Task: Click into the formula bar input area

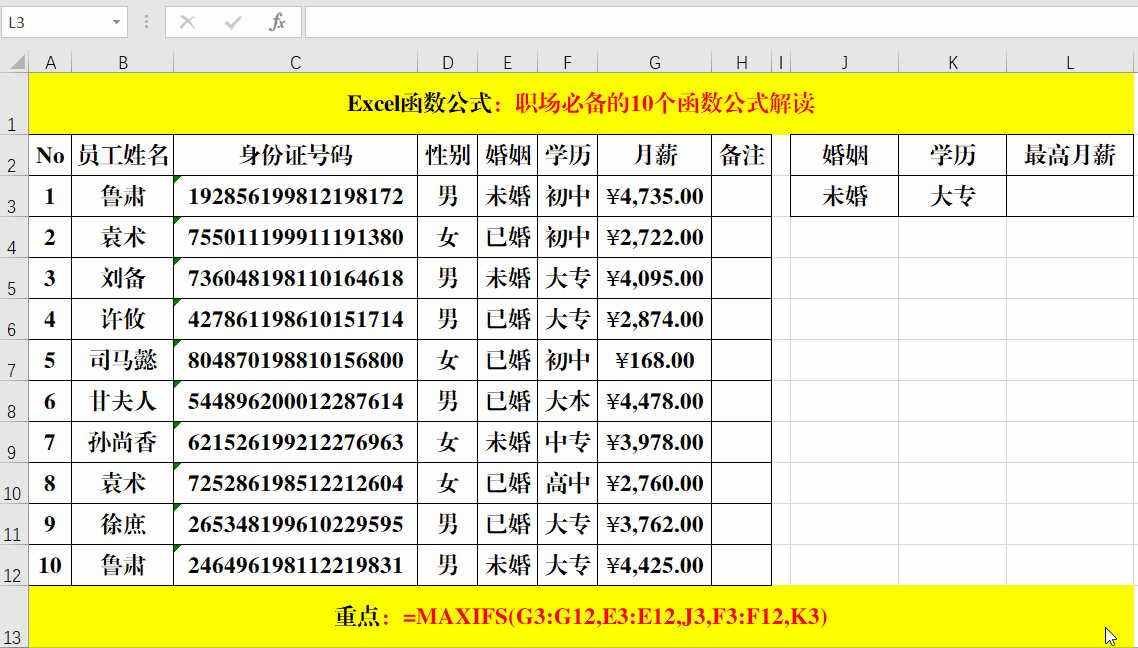Action: point(721,22)
